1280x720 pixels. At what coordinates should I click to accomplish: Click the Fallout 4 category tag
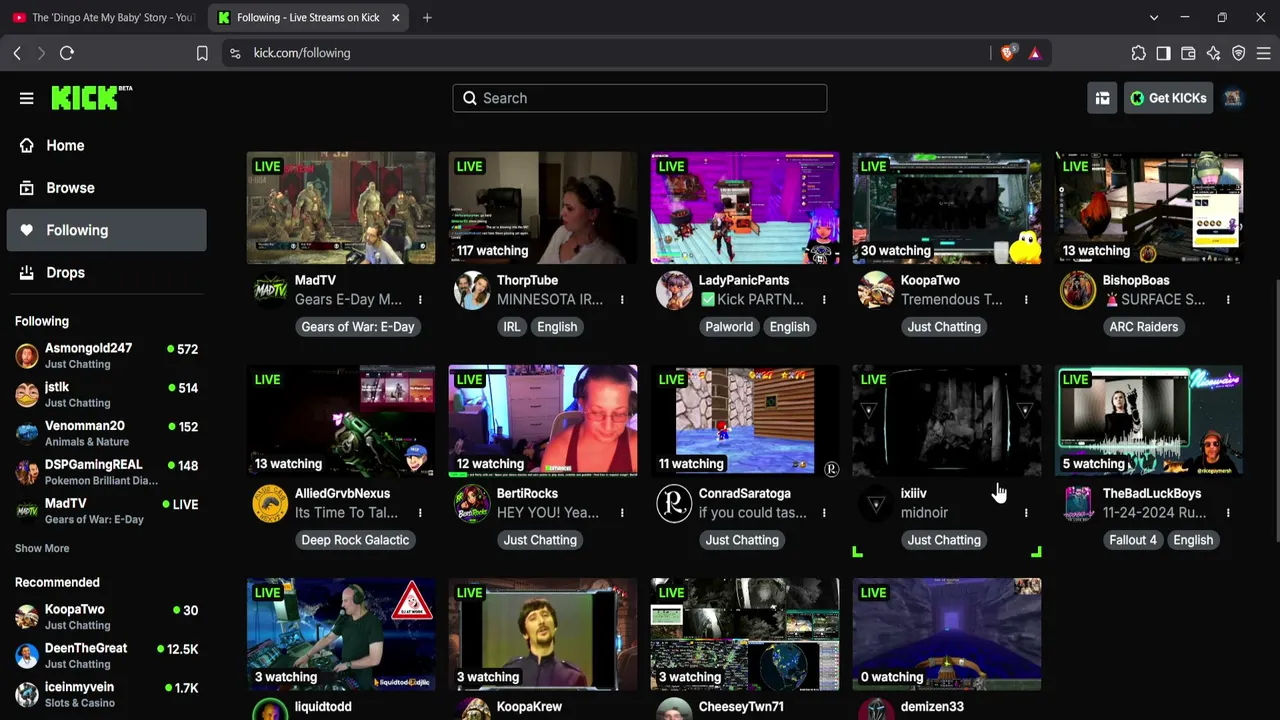point(1133,540)
